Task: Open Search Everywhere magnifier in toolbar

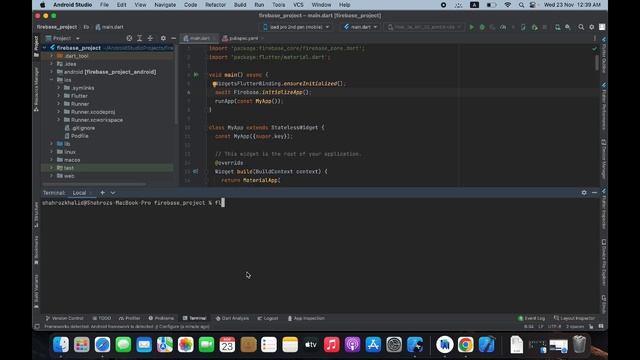Action: click(x=581, y=27)
